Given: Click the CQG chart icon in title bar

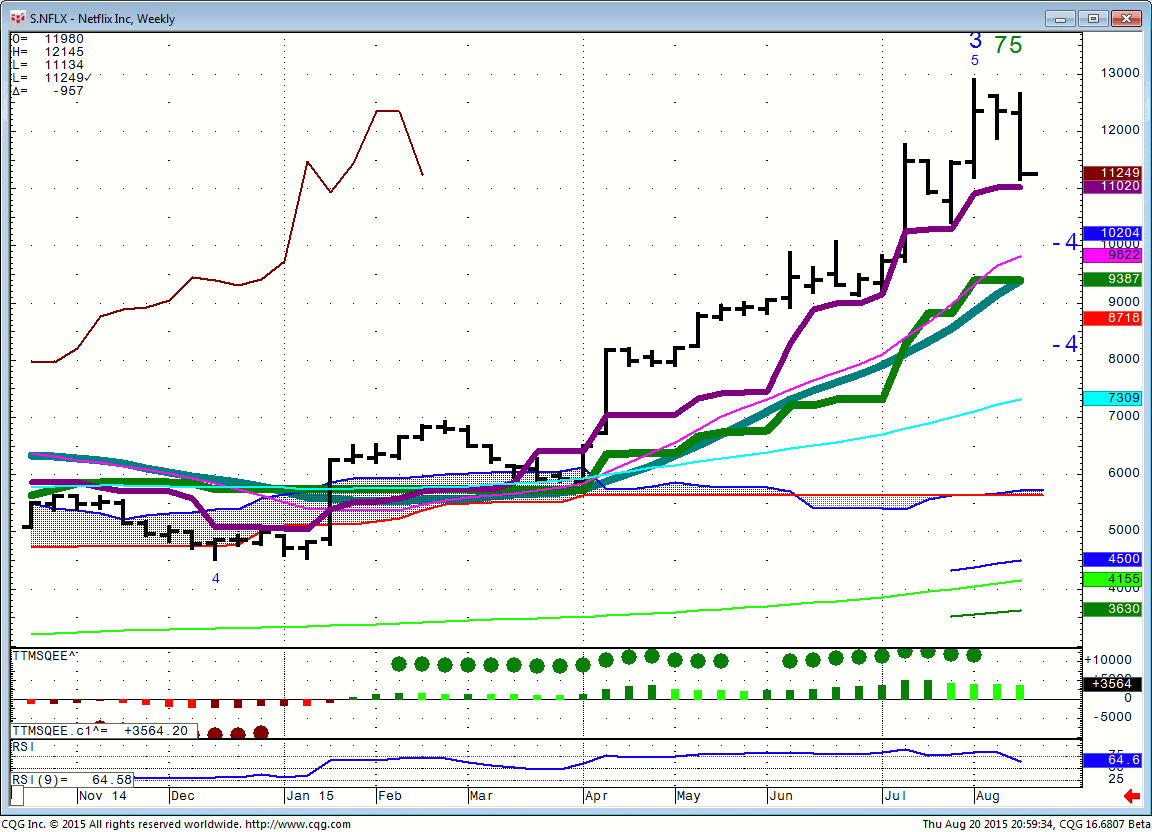Looking at the screenshot, I should [x=18, y=18].
